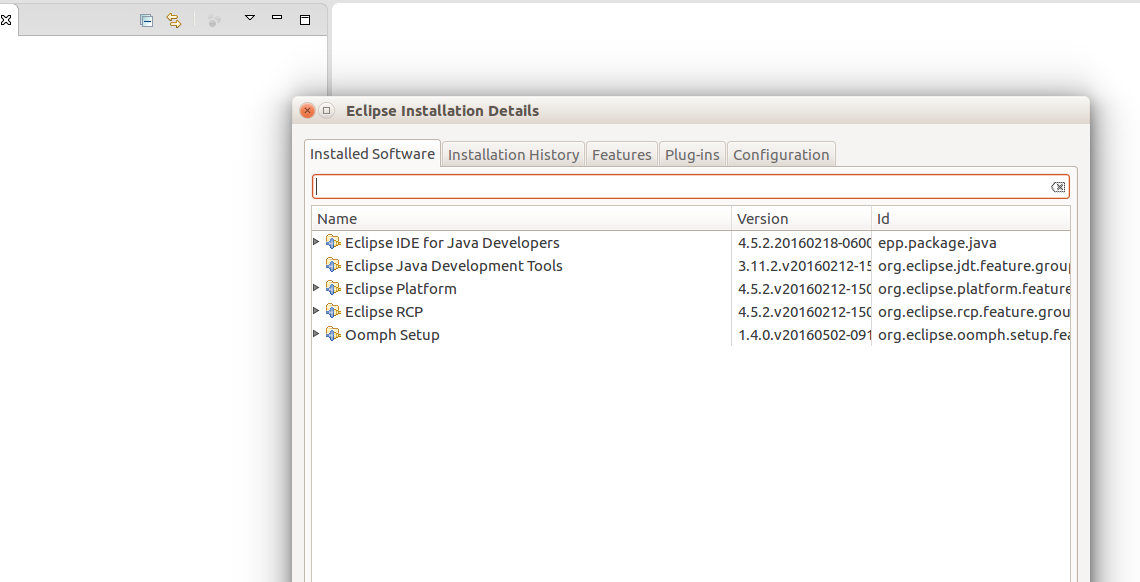This screenshot has height=582, width=1140.
Task: Click the greyed focus task icon in the view toolbar
Action: pyautogui.click(x=214, y=20)
